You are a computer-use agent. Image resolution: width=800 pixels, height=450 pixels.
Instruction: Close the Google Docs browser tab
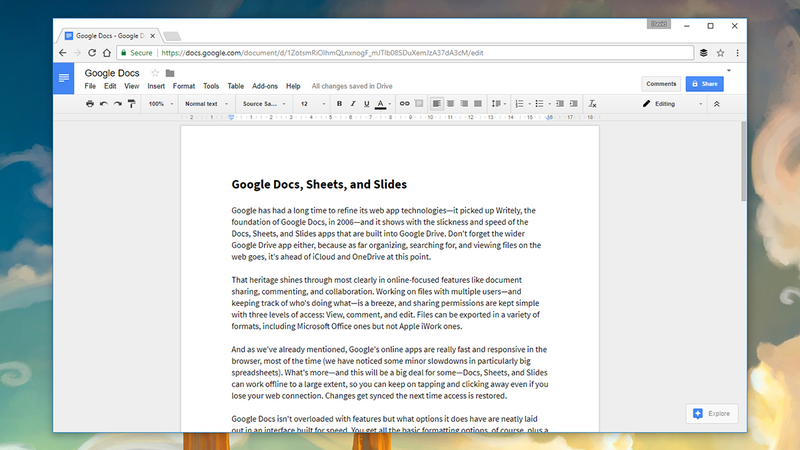[152, 36]
